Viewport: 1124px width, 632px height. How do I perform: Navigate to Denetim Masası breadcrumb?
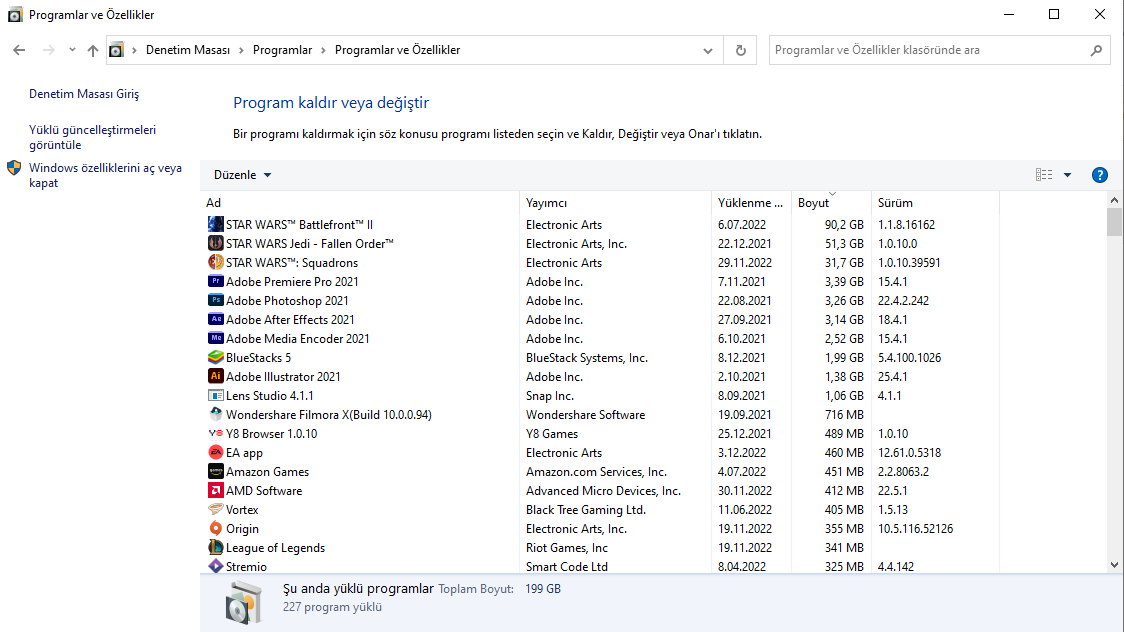pos(188,50)
